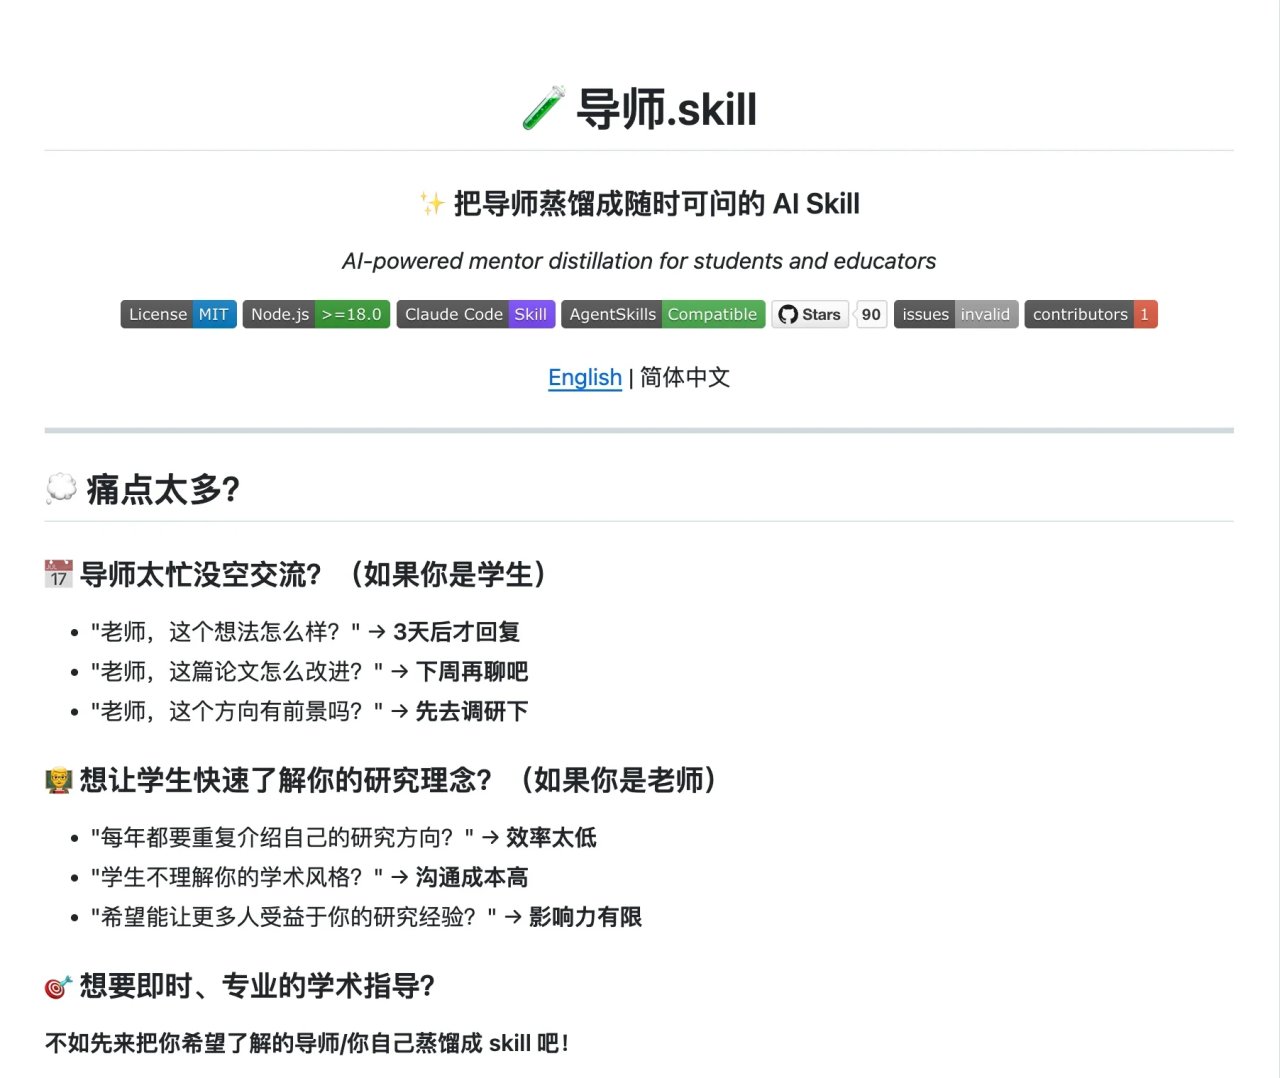Image resolution: width=1280 pixels, height=1078 pixels.
Task: Open the stars count 90
Action: (x=871, y=314)
